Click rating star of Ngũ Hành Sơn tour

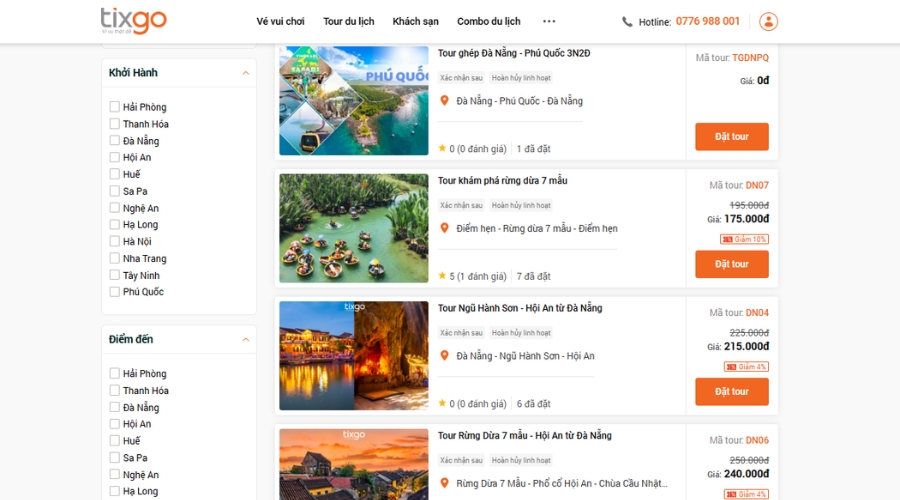(442, 403)
